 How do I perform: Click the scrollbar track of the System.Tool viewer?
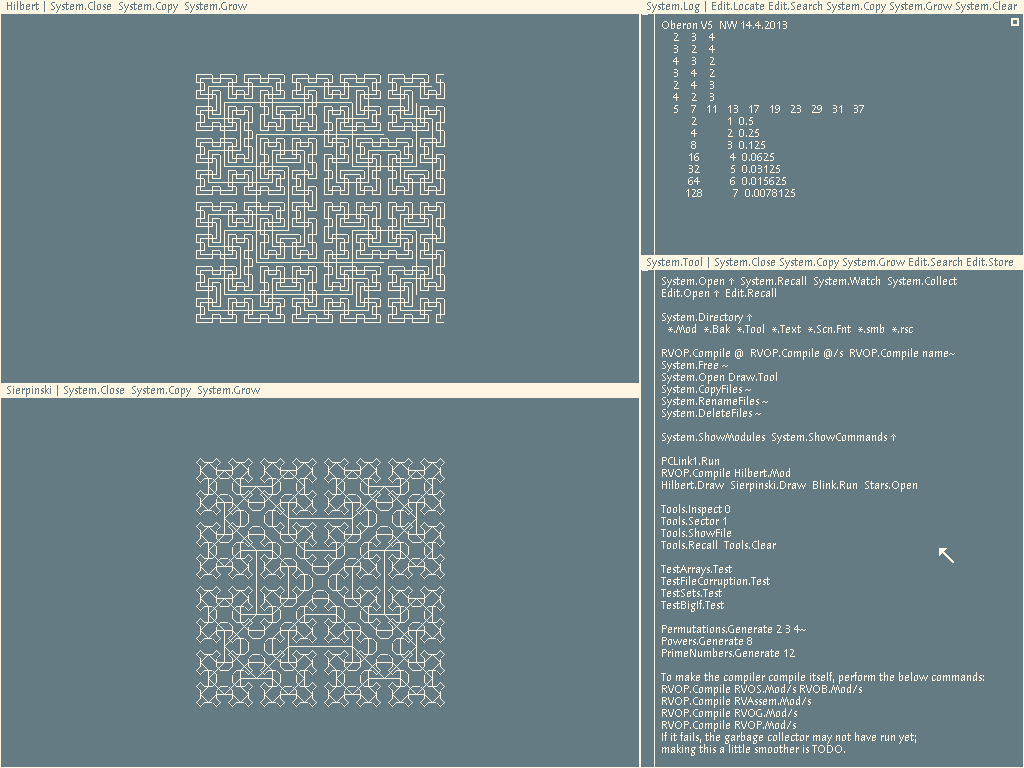pyautogui.click(x=646, y=500)
